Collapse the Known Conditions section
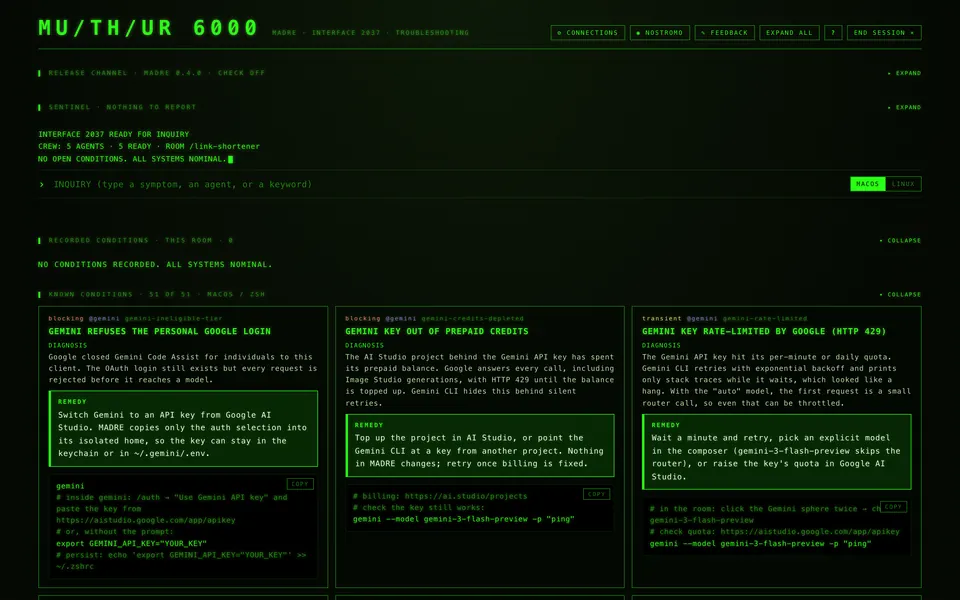 click(x=900, y=294)
